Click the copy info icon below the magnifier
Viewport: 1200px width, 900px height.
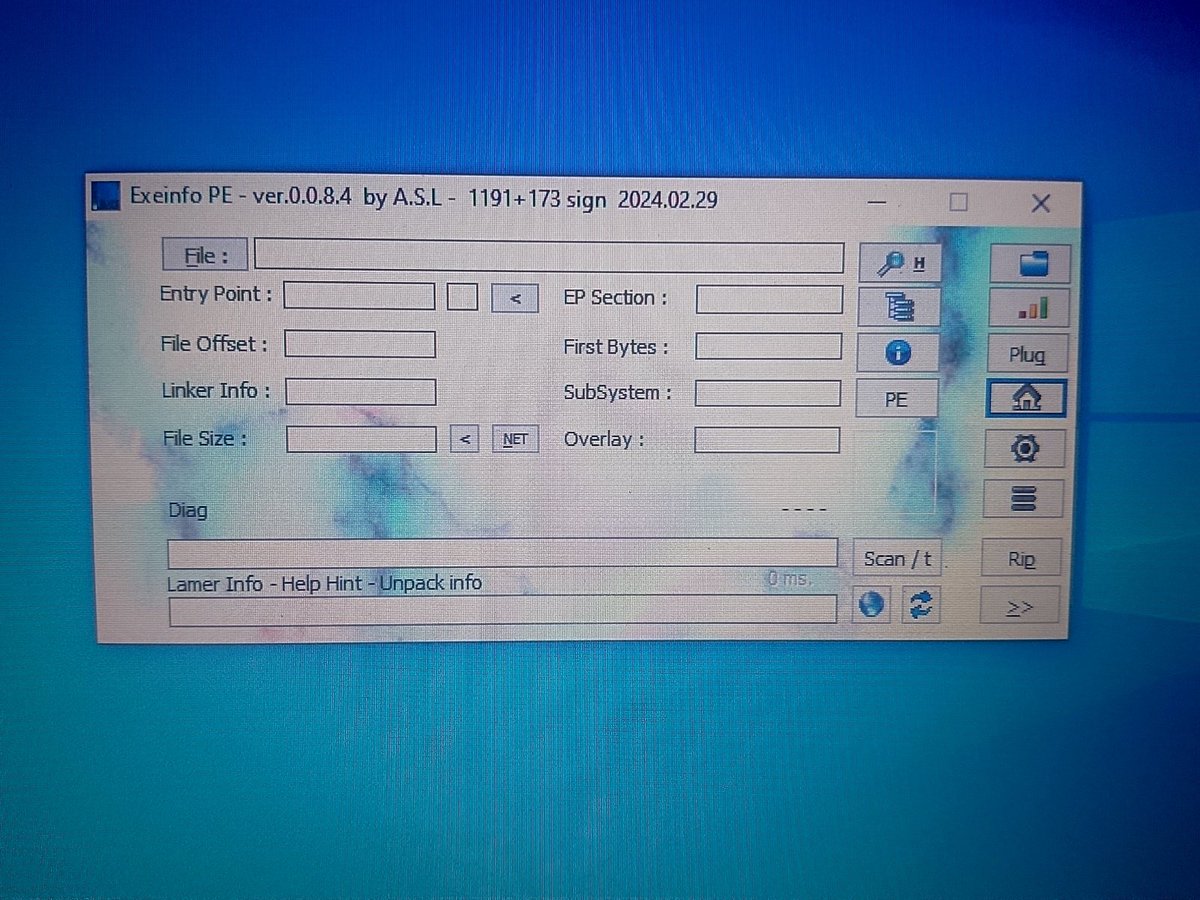(x=897, y=307)
